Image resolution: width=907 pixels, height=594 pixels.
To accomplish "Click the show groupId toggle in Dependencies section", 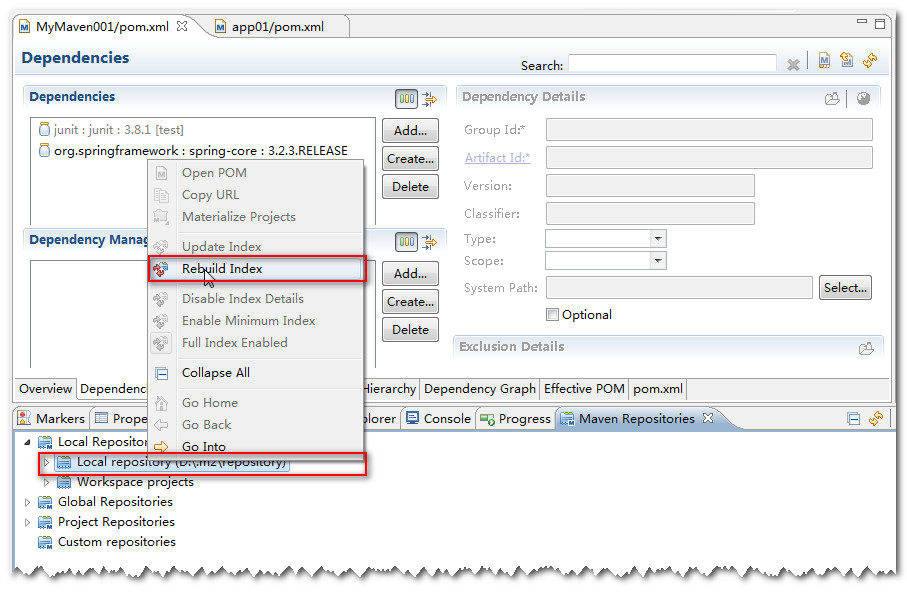I will click(406, 99).
